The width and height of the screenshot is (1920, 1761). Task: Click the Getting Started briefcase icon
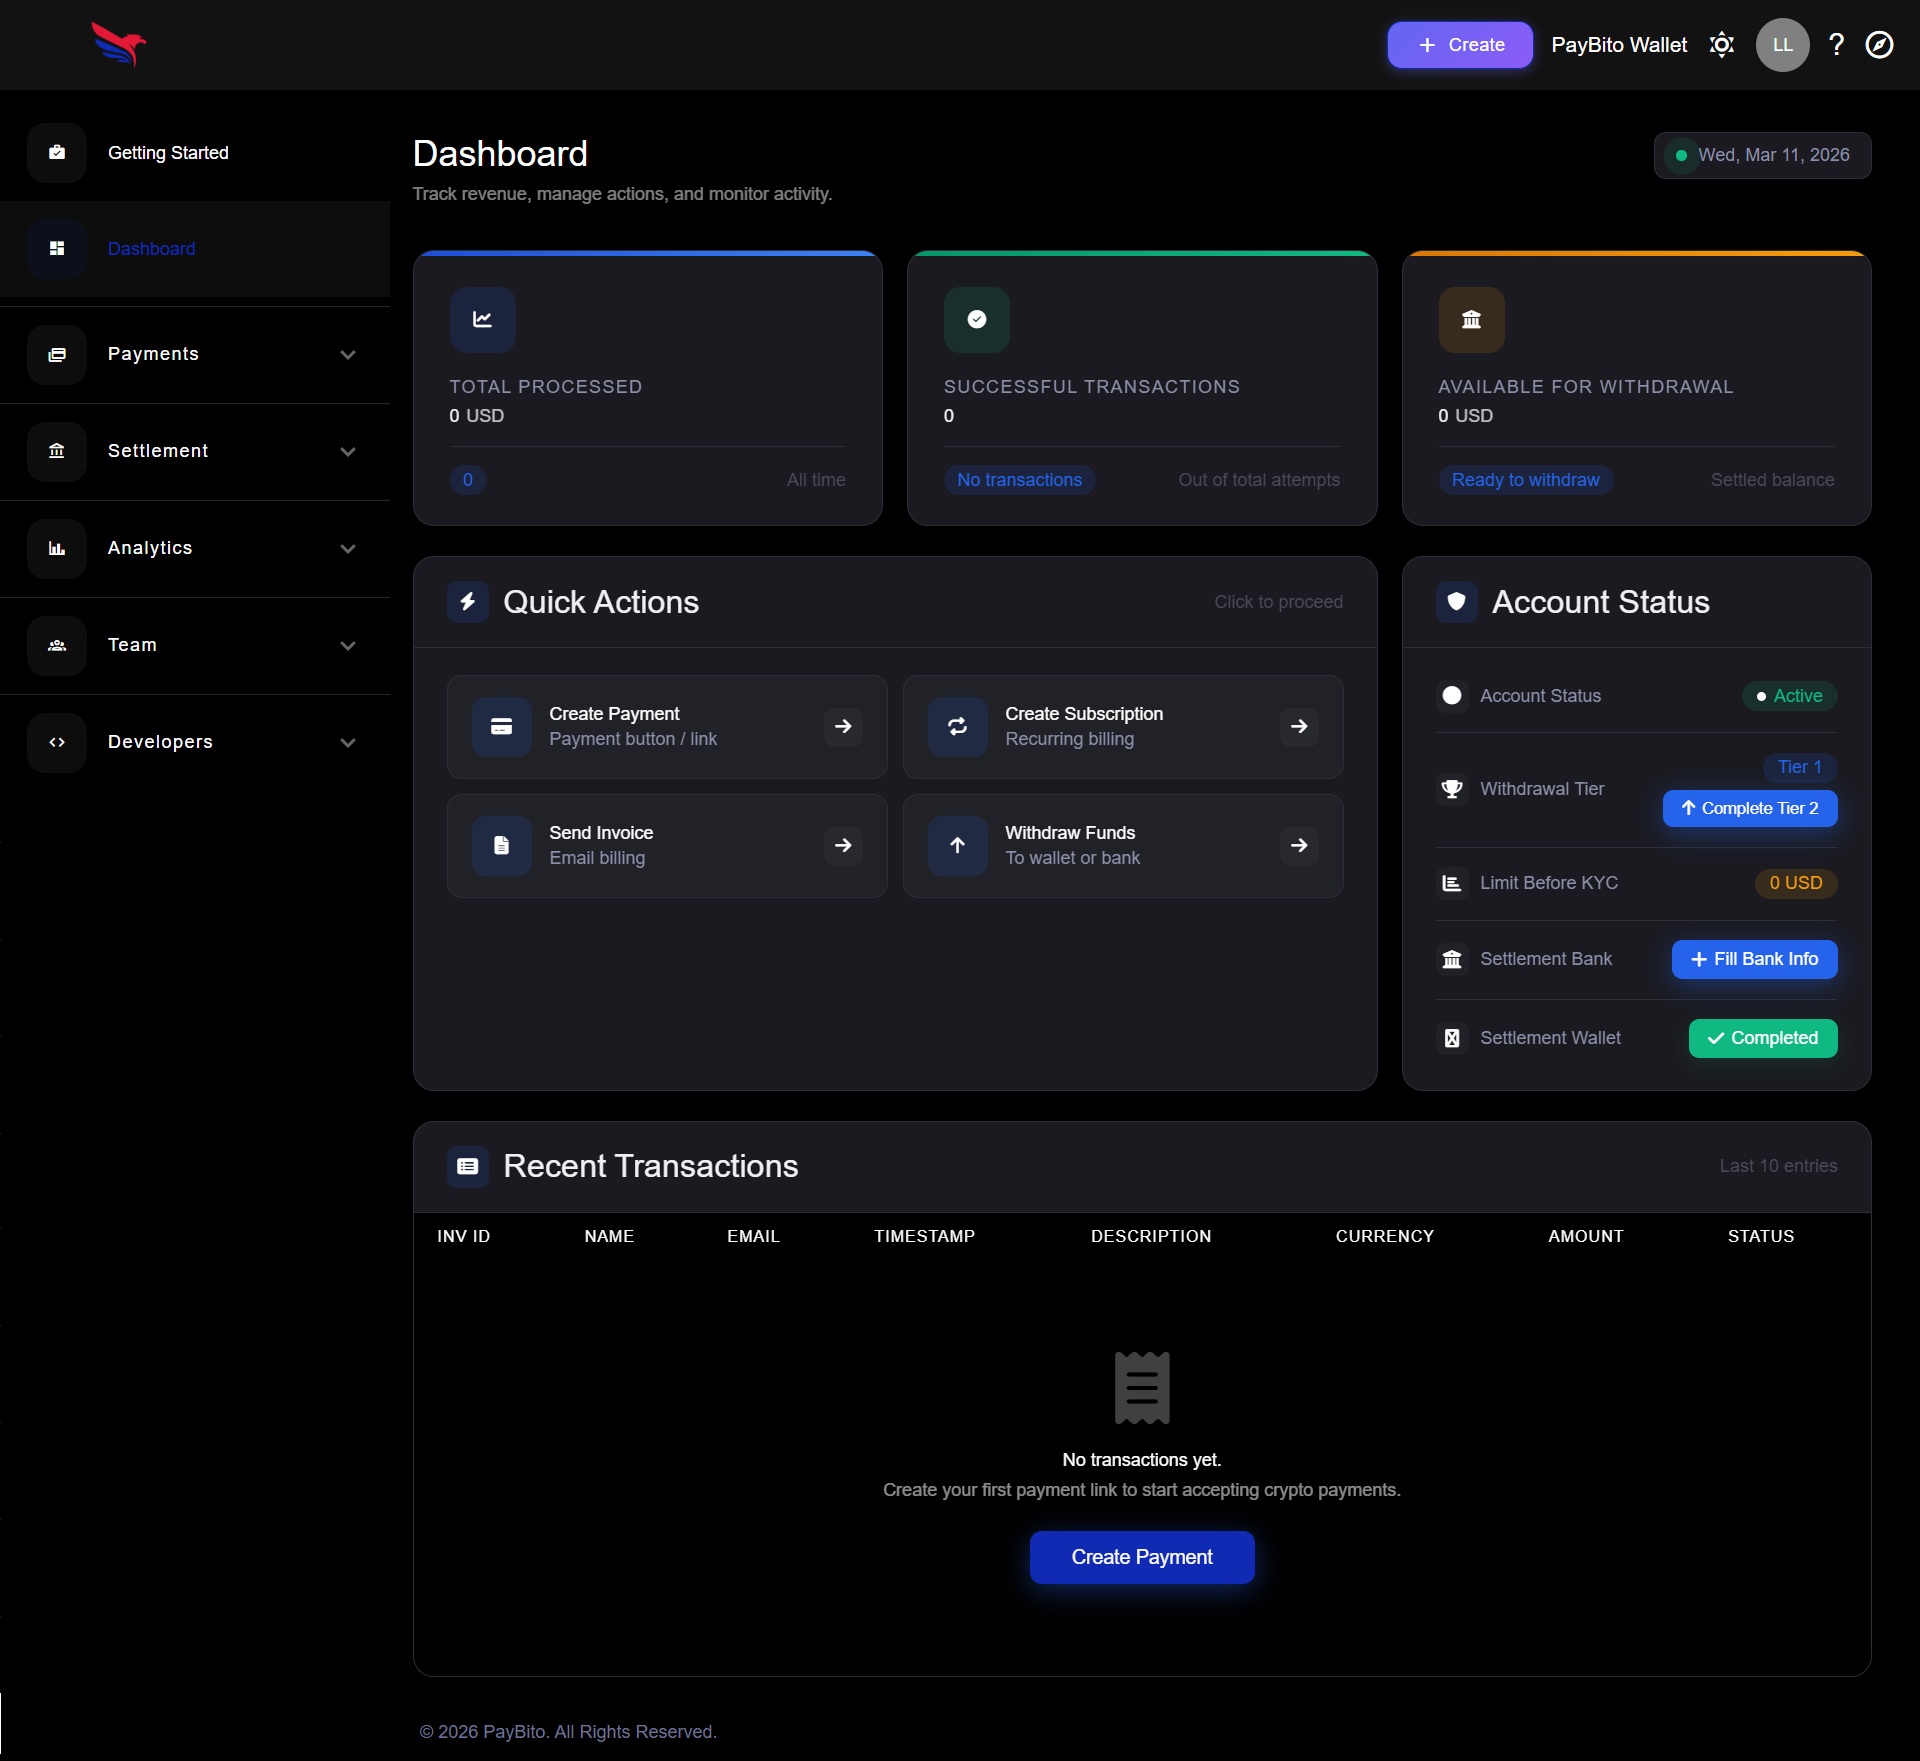pos(57,153)
